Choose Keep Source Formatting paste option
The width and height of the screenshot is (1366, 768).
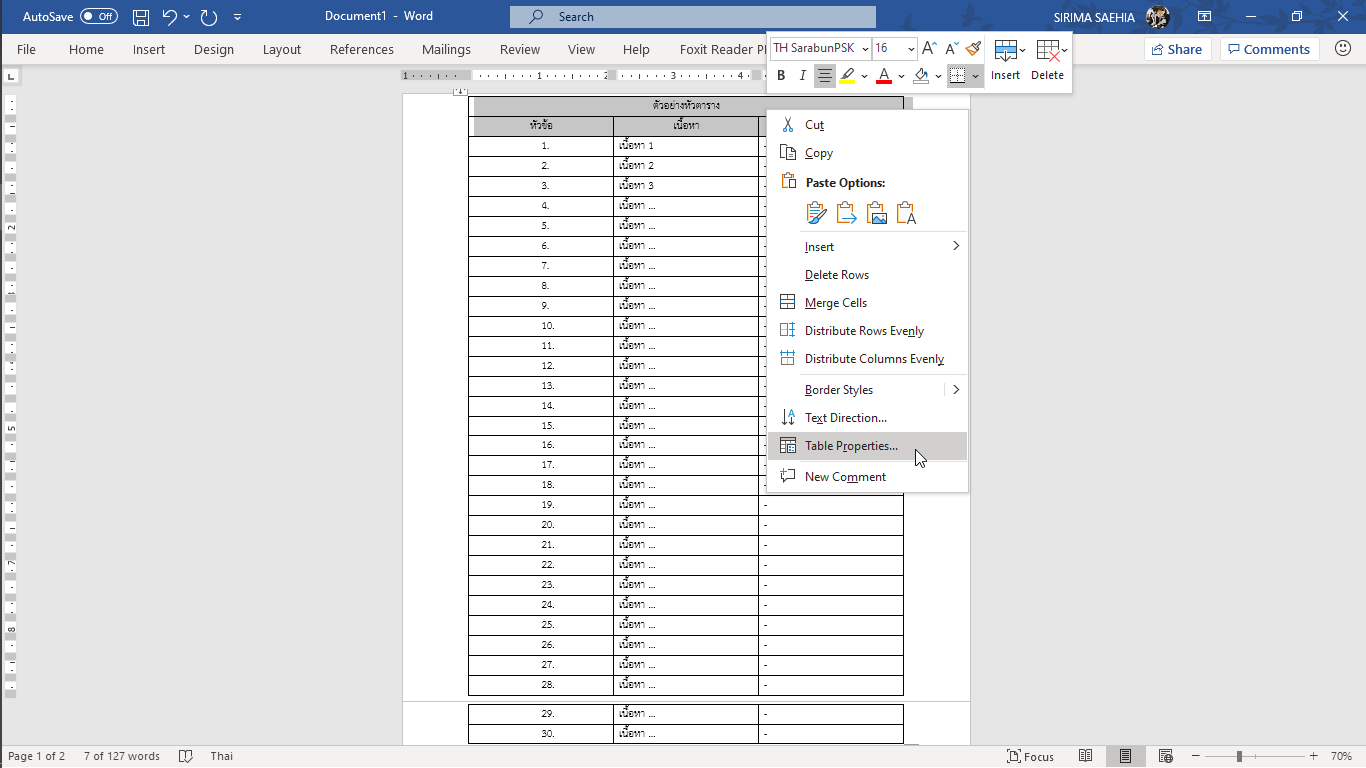(815, 212)
